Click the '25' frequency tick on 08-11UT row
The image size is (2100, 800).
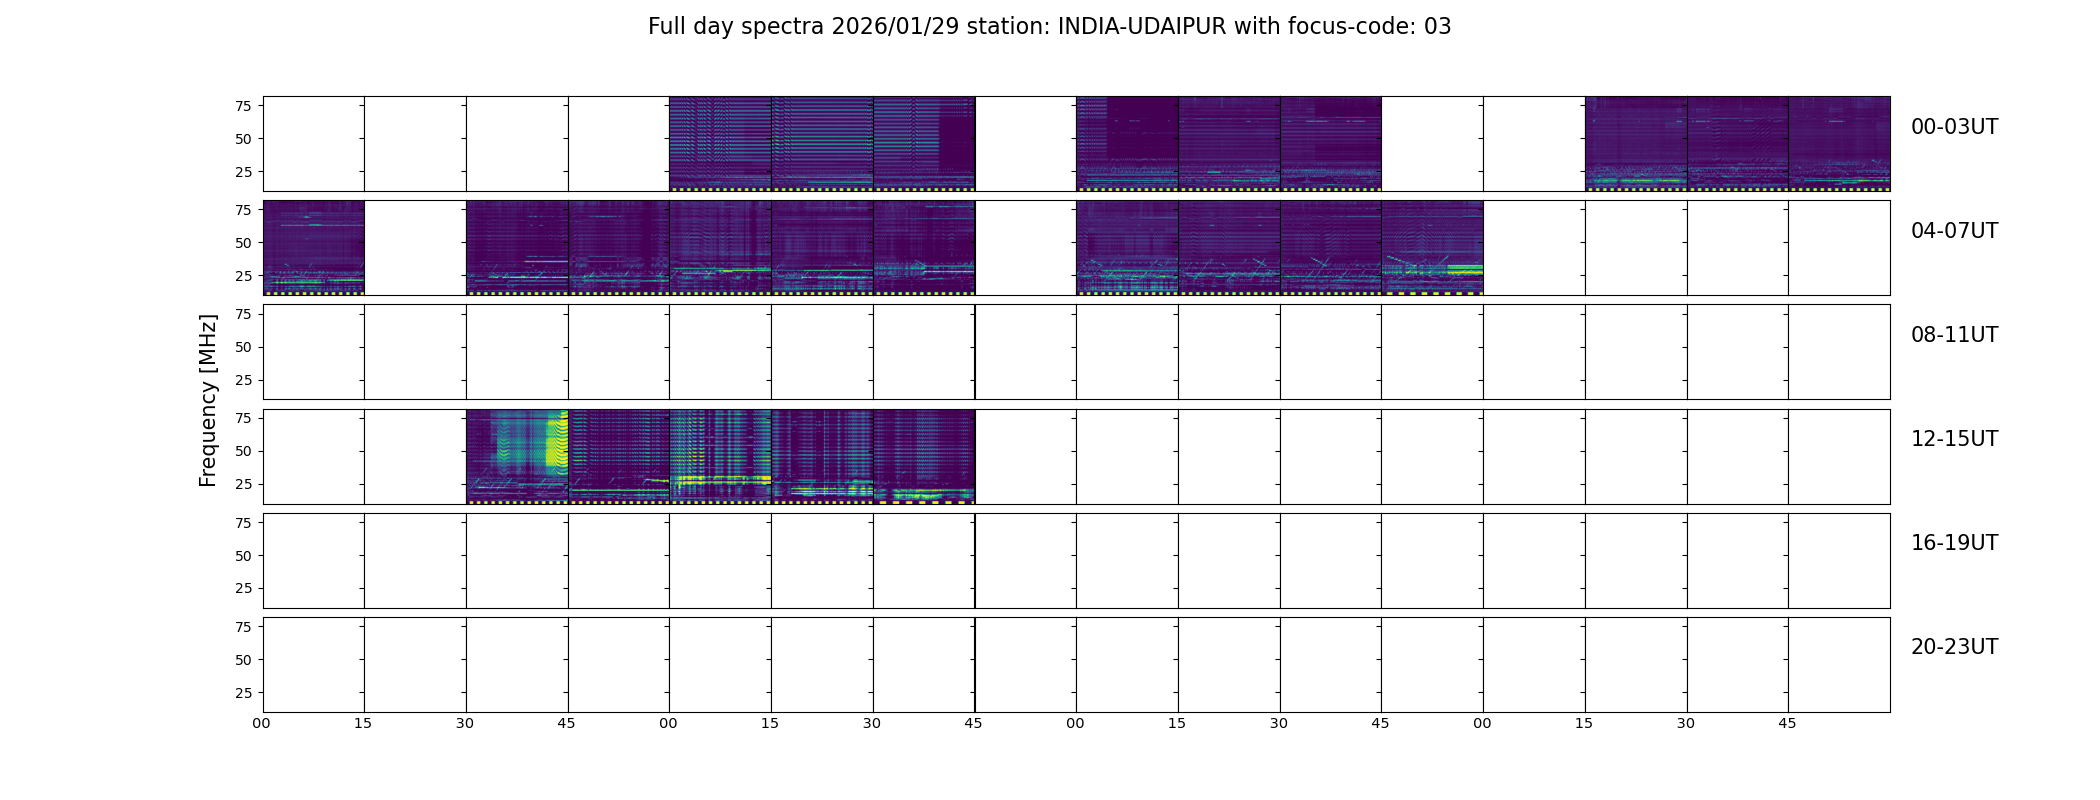pos(243,380)
